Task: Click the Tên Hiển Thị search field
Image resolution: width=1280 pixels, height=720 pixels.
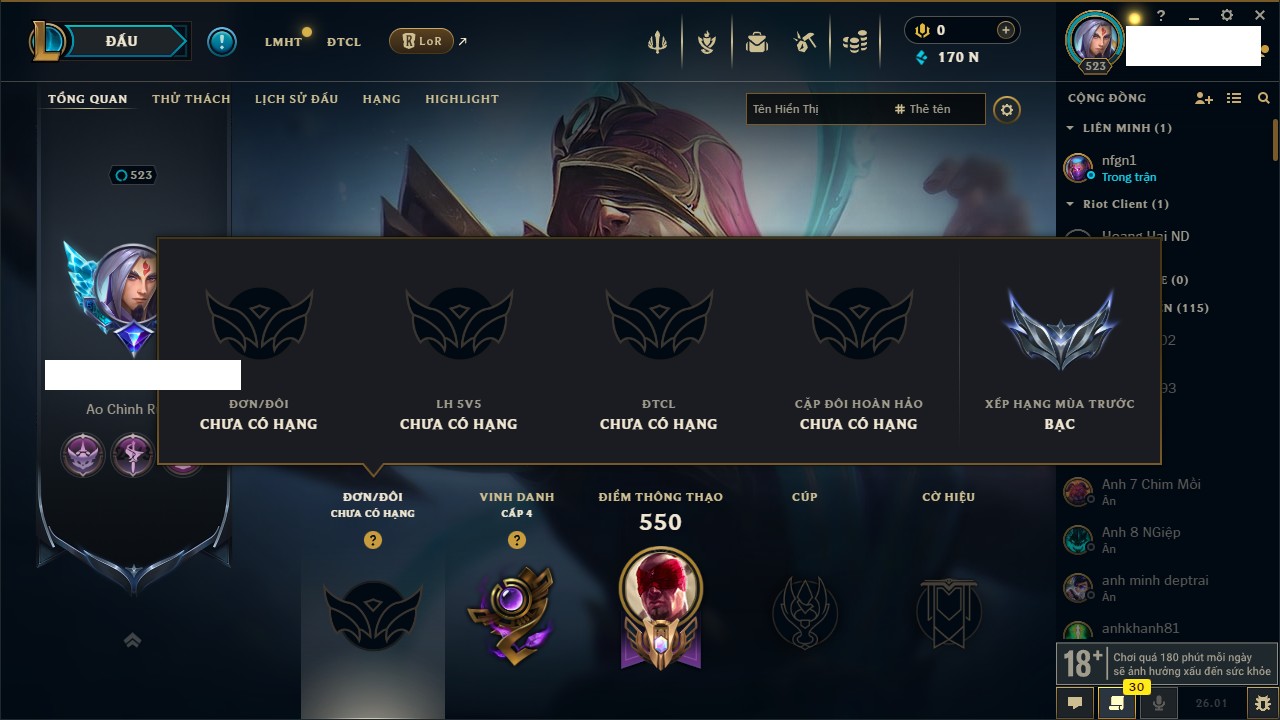Action: click(x=815, y=109)
